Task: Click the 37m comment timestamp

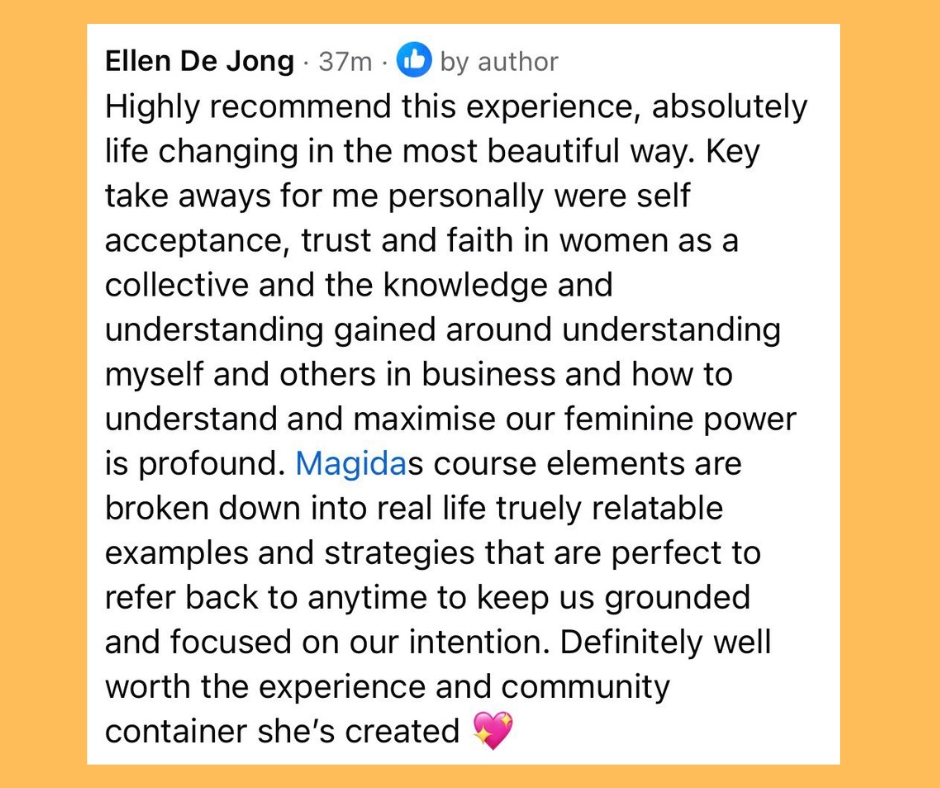Action: click(x=344, y=62)
